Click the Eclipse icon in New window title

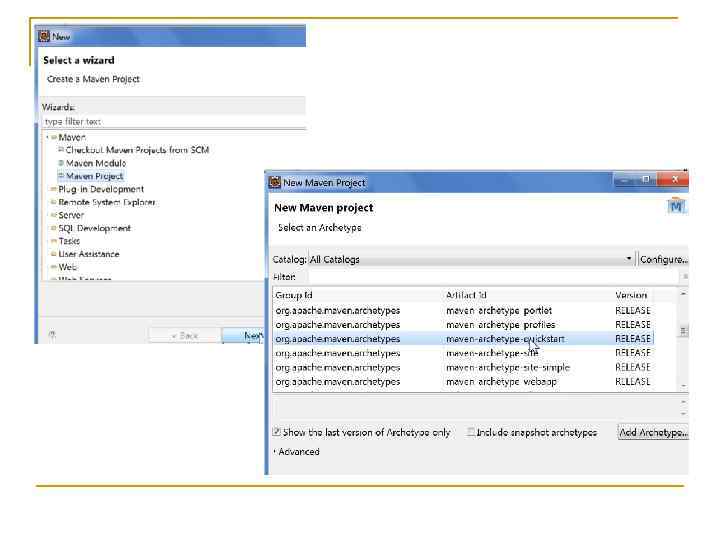coord(44,36)
